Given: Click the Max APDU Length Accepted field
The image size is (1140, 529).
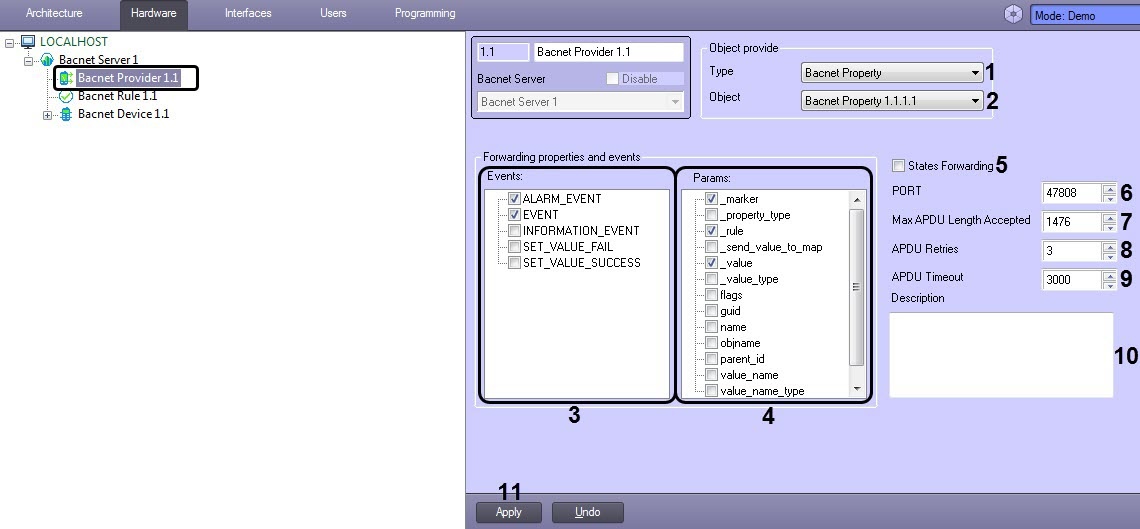Looking at the screenshot, I should tap(1072, 222).
